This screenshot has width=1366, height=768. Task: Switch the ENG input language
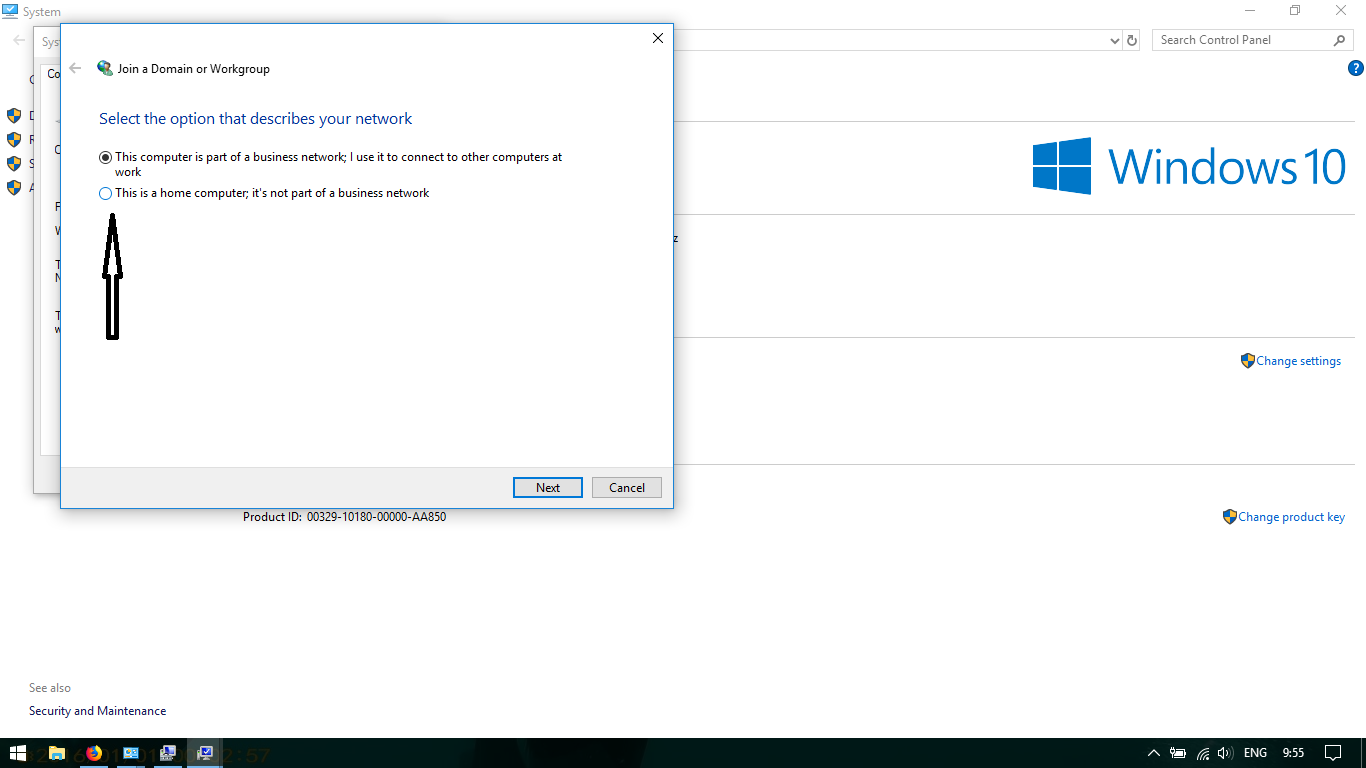1255,753
